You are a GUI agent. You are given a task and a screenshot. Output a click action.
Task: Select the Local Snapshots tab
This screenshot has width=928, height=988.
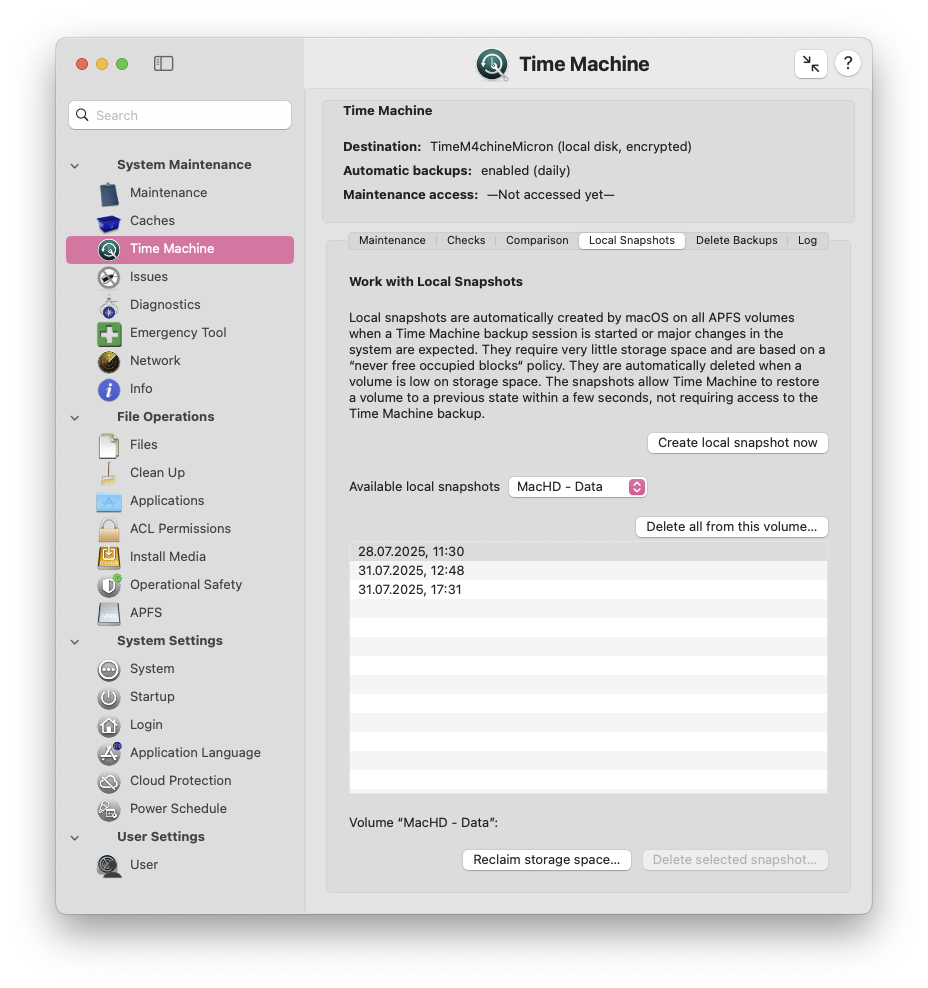(632, 241)
